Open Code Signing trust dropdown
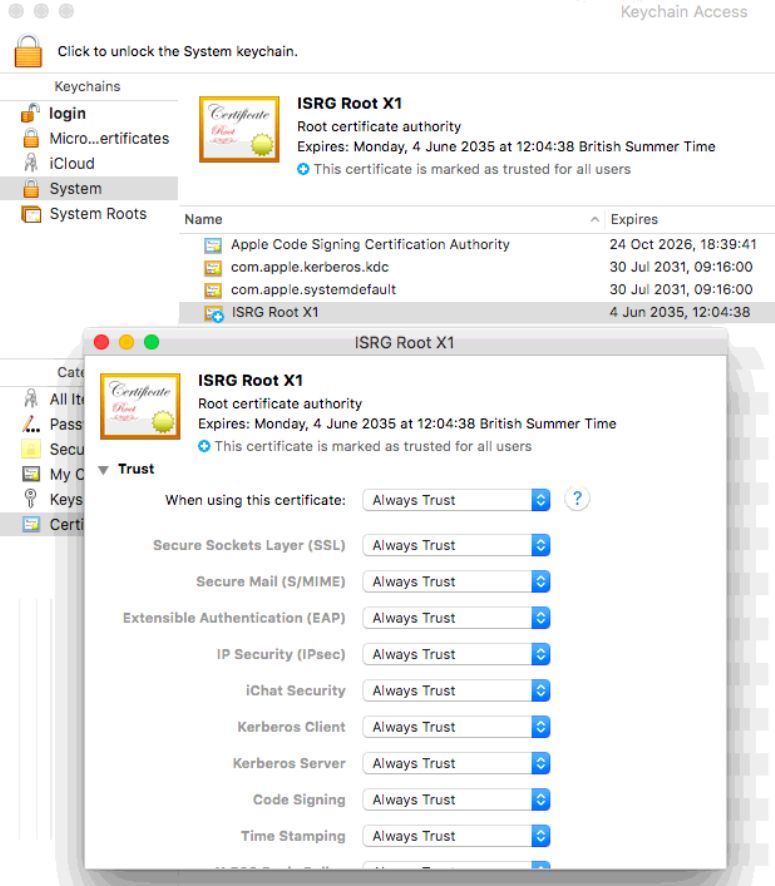Viewport: 775px width, 886px height. [x=456, y=800]
